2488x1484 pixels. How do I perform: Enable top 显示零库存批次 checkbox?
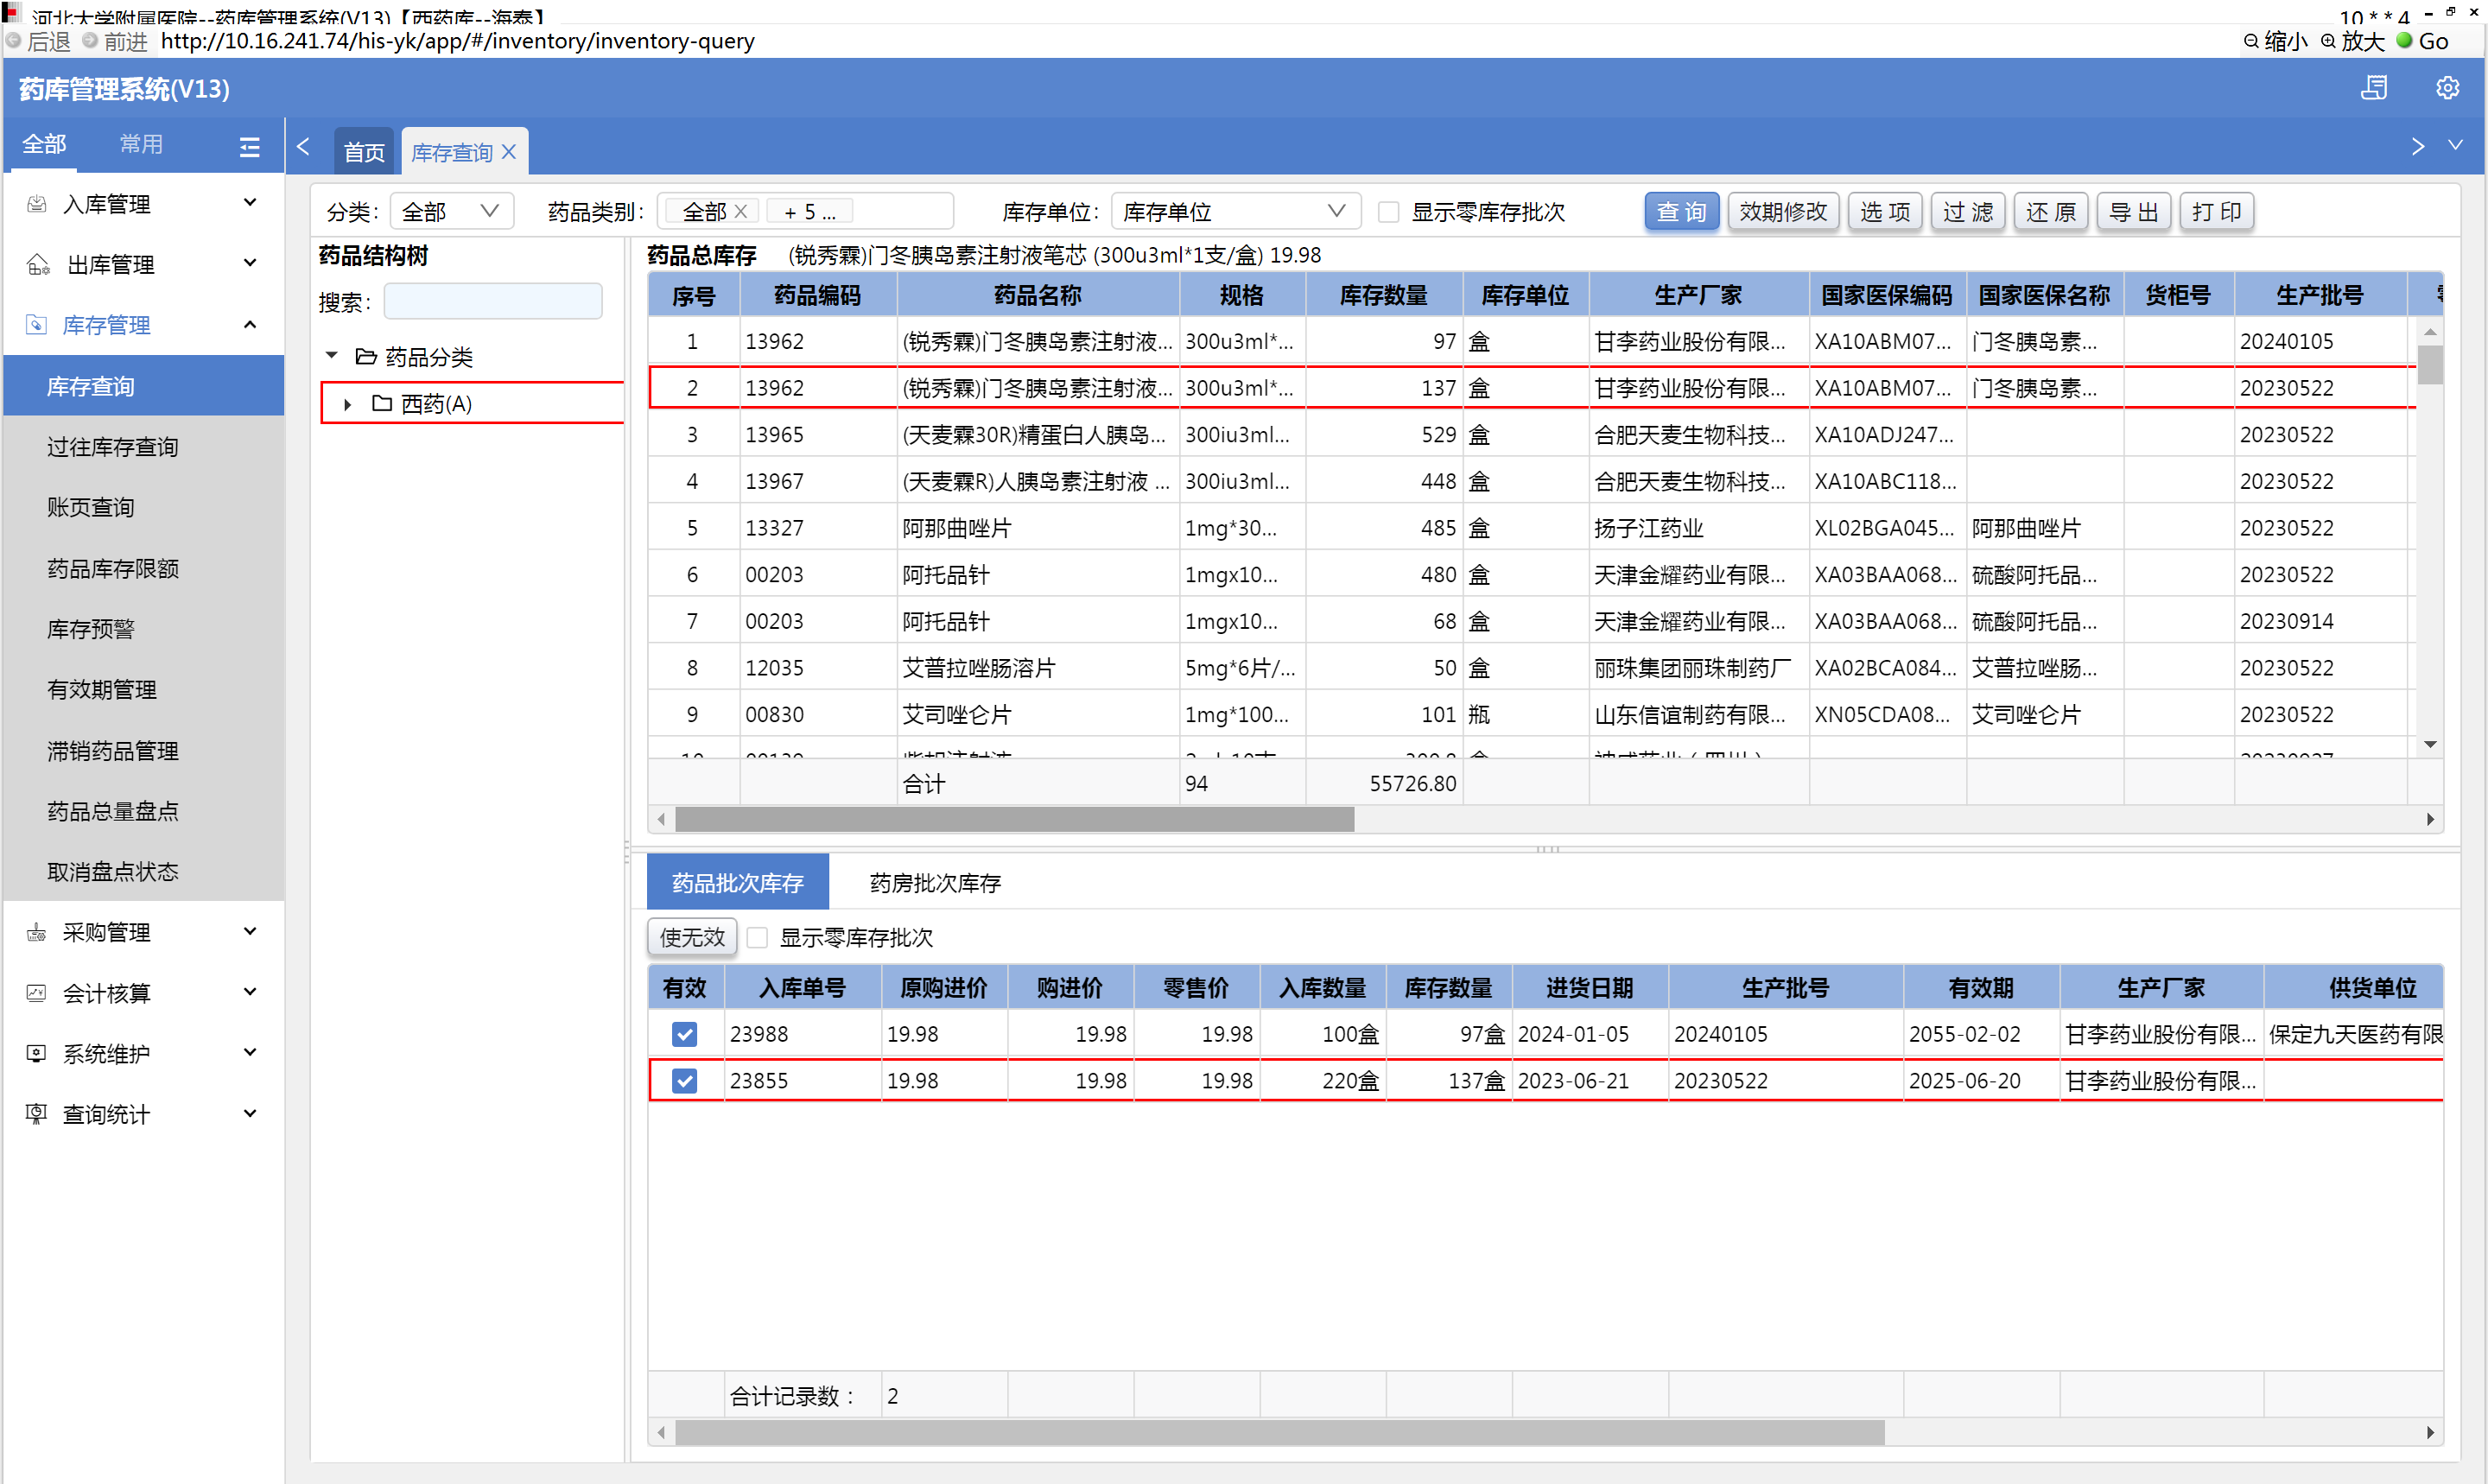point(1389,212)
